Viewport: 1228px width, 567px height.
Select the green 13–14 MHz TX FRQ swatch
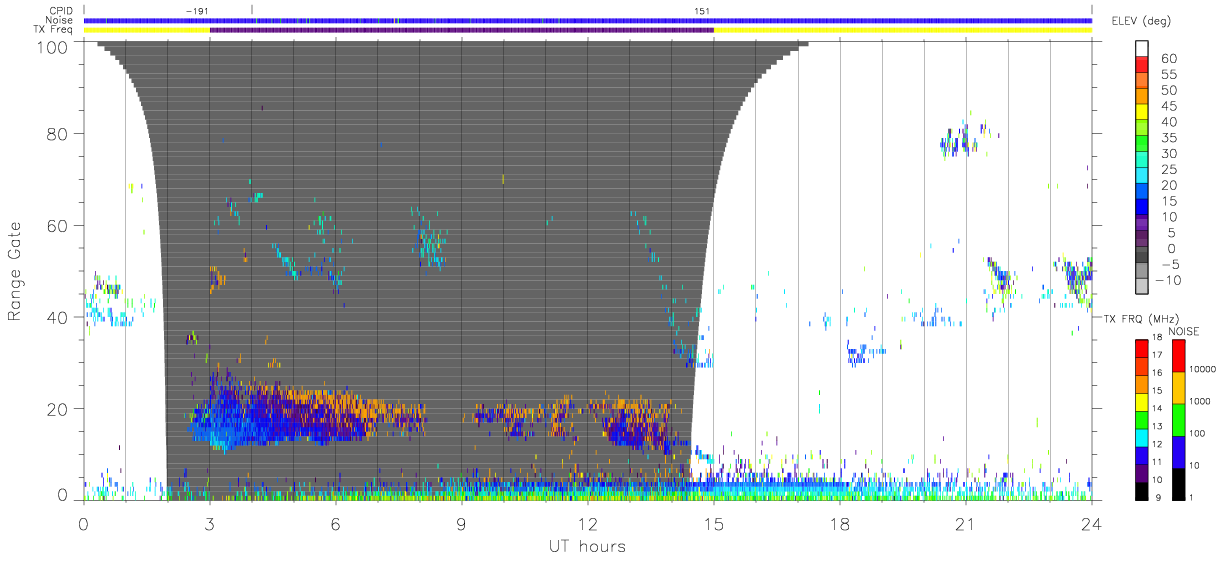pyautogui.click(x=1142, y=420)
